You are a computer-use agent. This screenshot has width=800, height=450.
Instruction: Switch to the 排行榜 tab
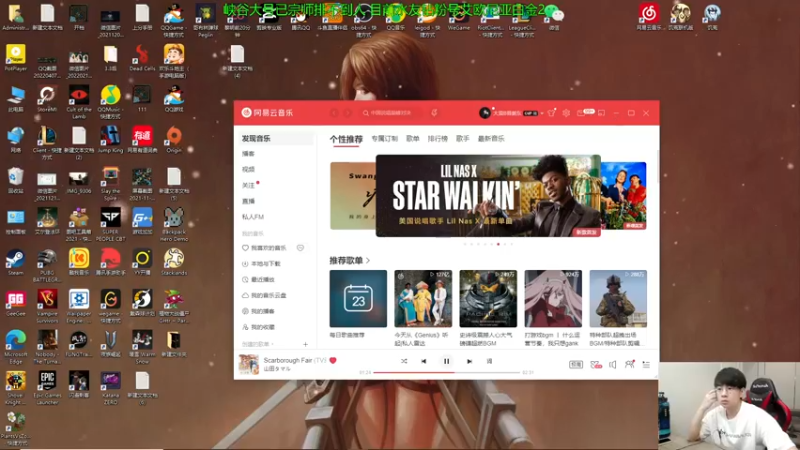coord(437,138)
